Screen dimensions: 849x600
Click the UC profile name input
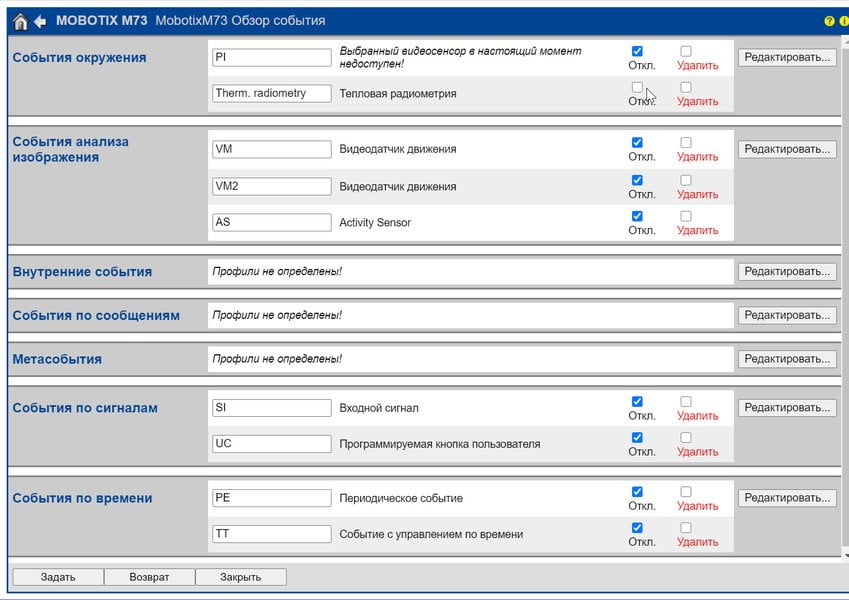(272, 444)
